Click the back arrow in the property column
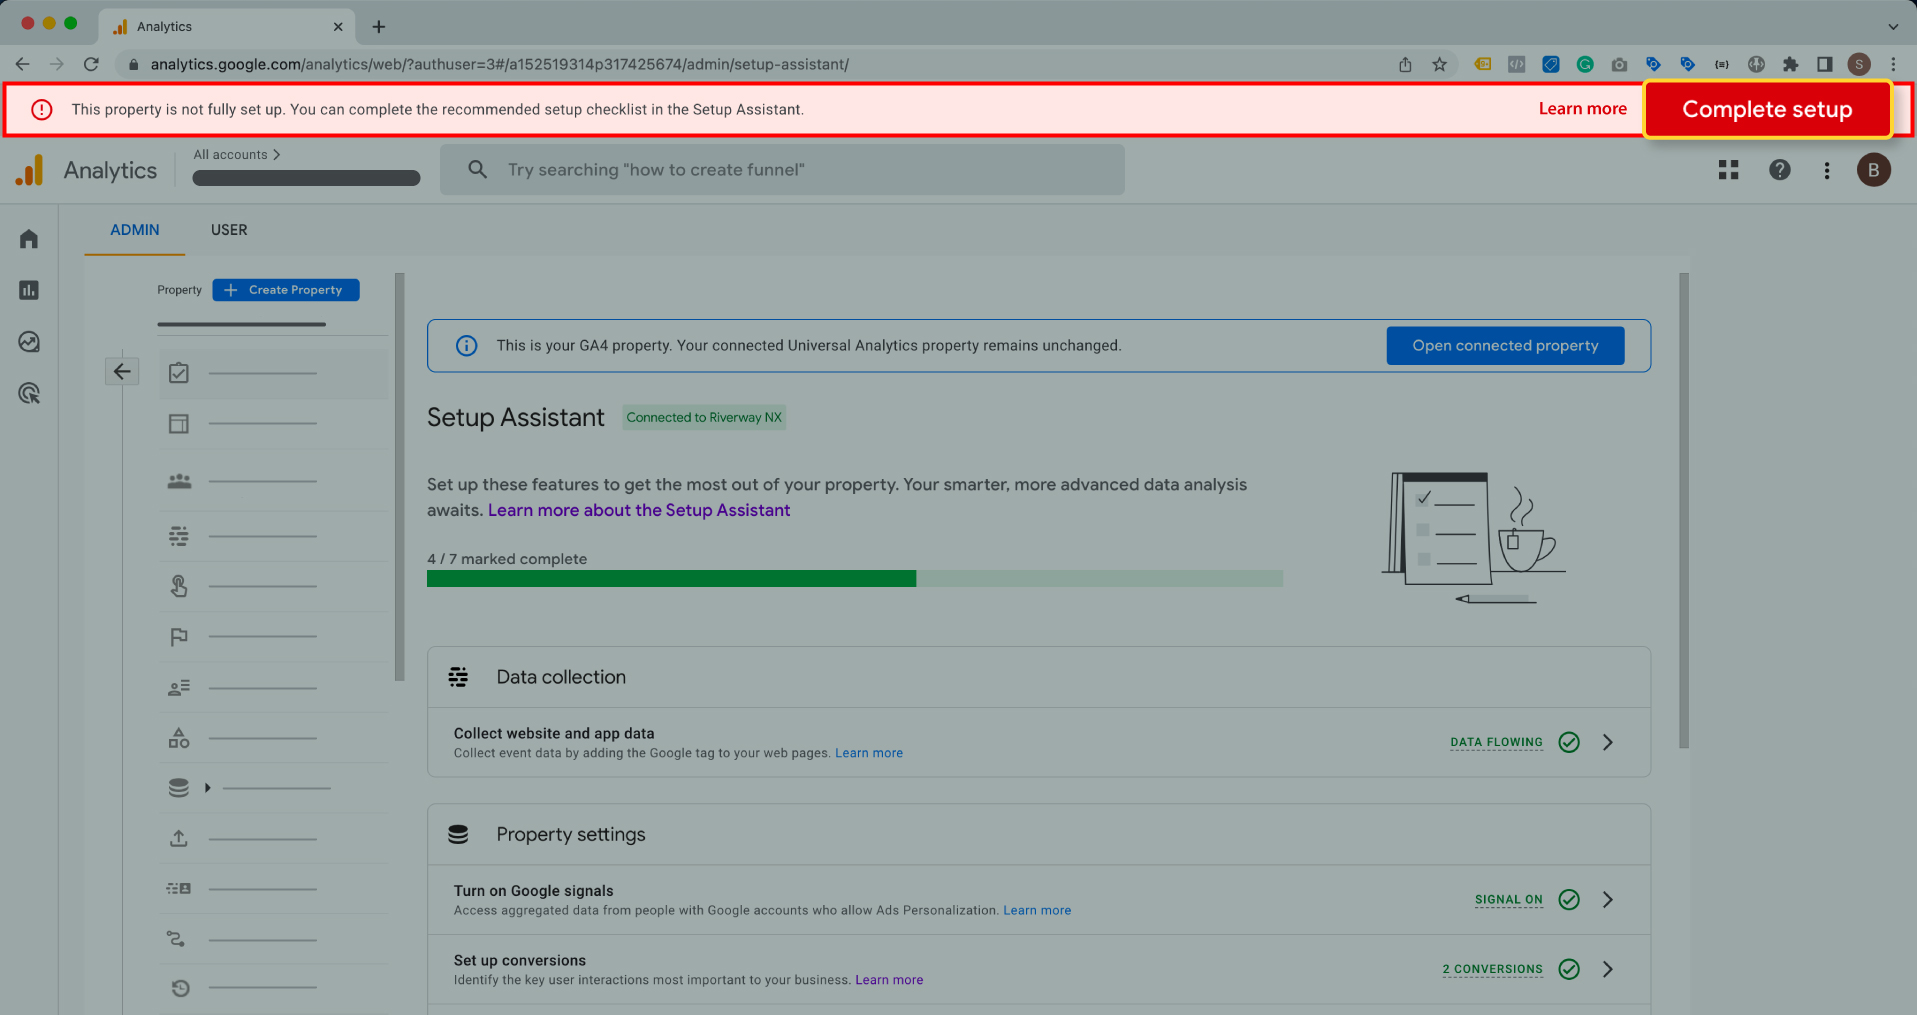The height and width of the screenshot is (1015, 1917). point(122,372)
